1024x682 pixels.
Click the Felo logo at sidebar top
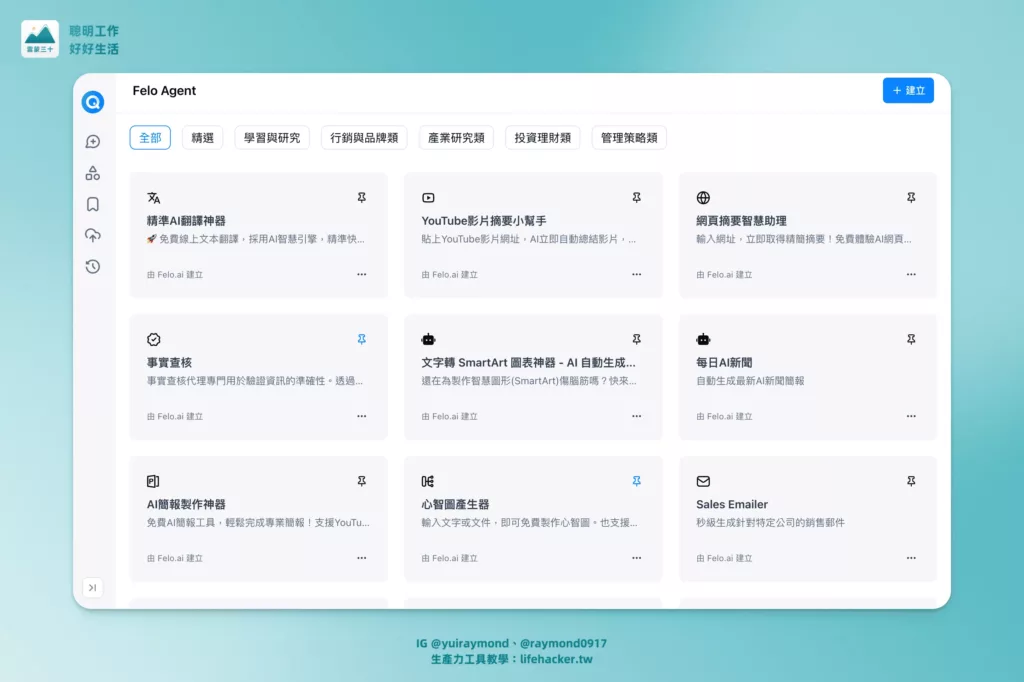click(x=92, y=101)
